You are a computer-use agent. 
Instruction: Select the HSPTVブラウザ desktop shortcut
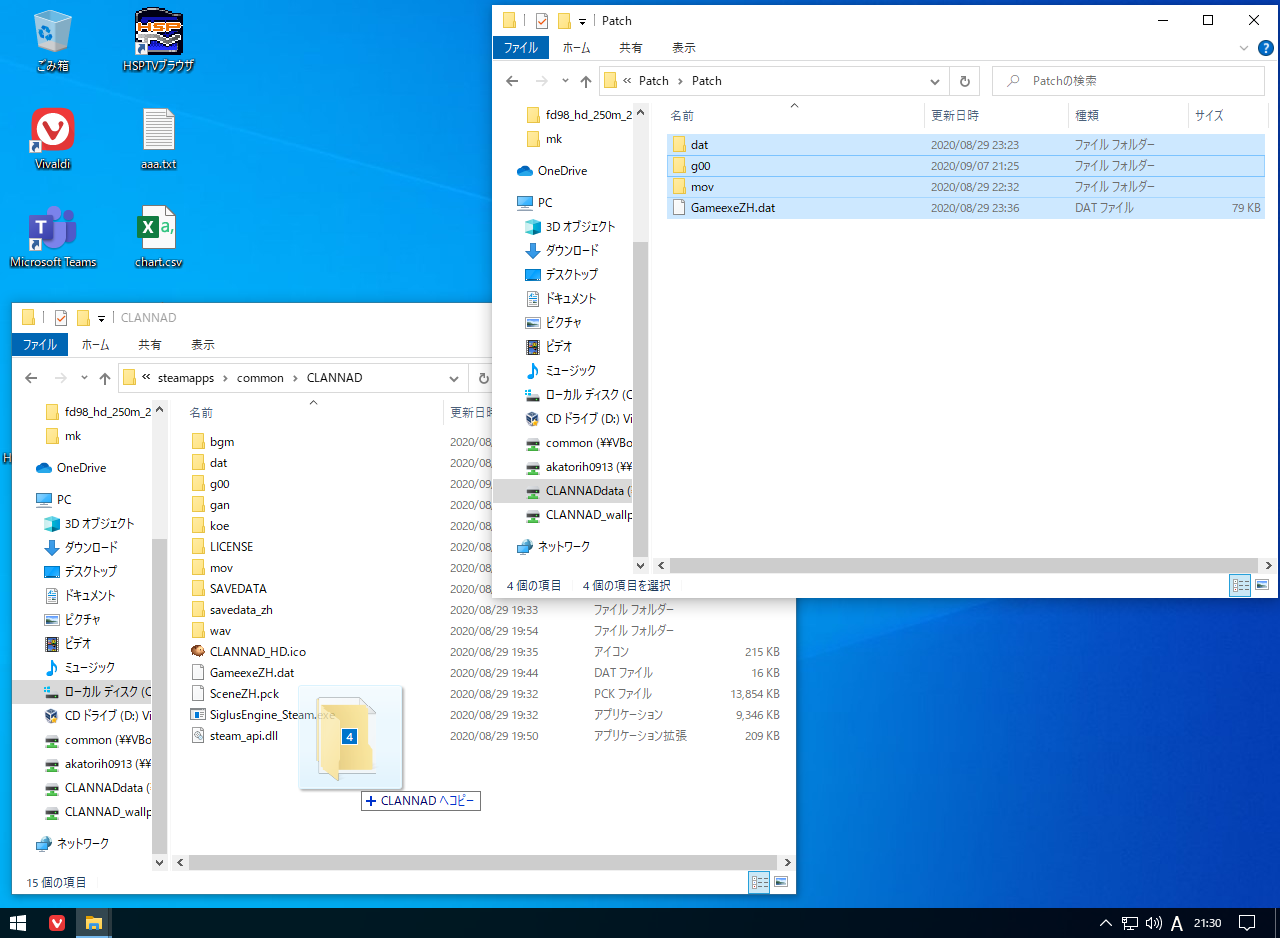pos(158,42)
